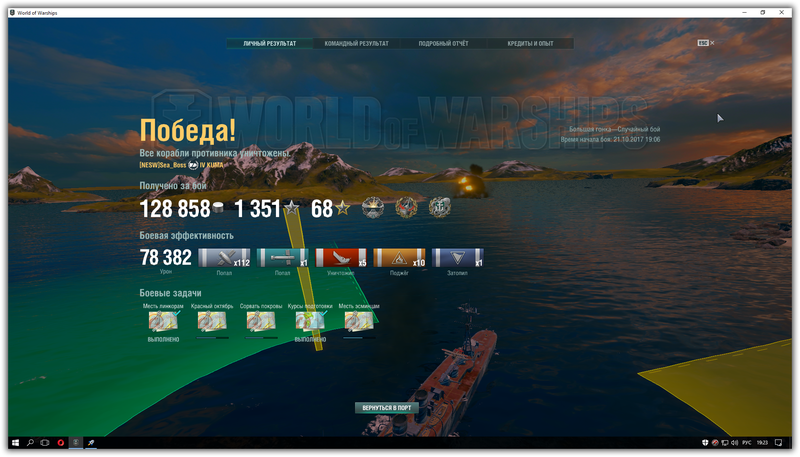Click the credits silver coin icon
Viewport: 800px width, 457px height.
218,207
